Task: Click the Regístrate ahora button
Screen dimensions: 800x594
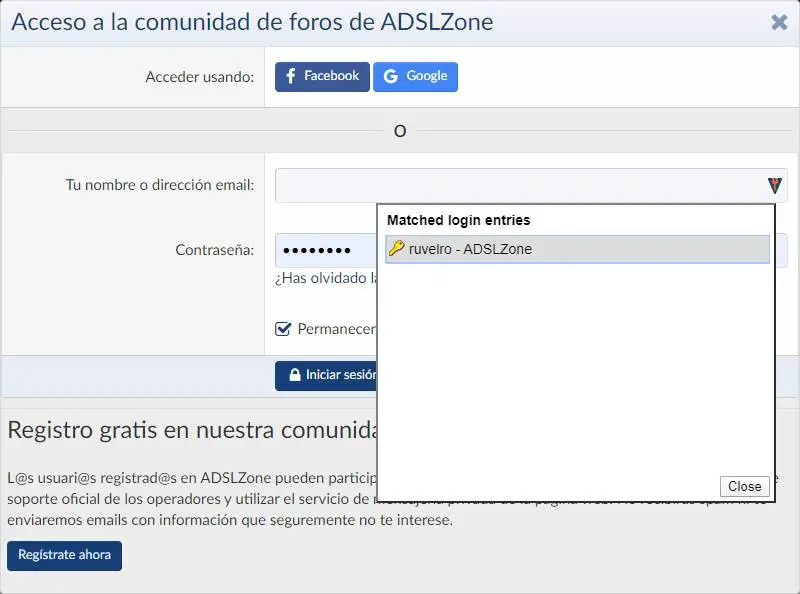Action: (64, 555)
